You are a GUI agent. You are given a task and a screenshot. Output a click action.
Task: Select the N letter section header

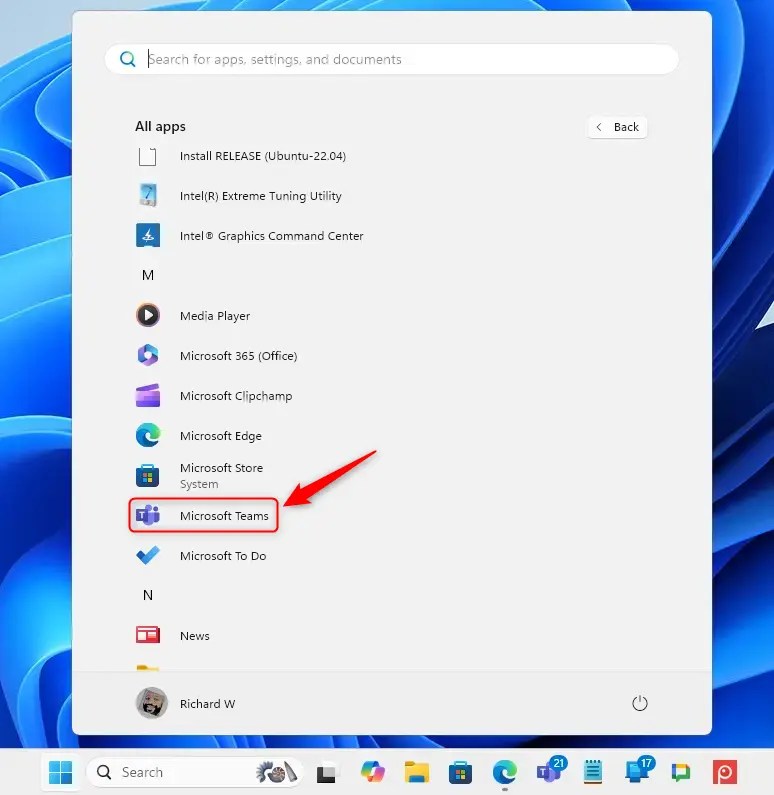[148, 595]
